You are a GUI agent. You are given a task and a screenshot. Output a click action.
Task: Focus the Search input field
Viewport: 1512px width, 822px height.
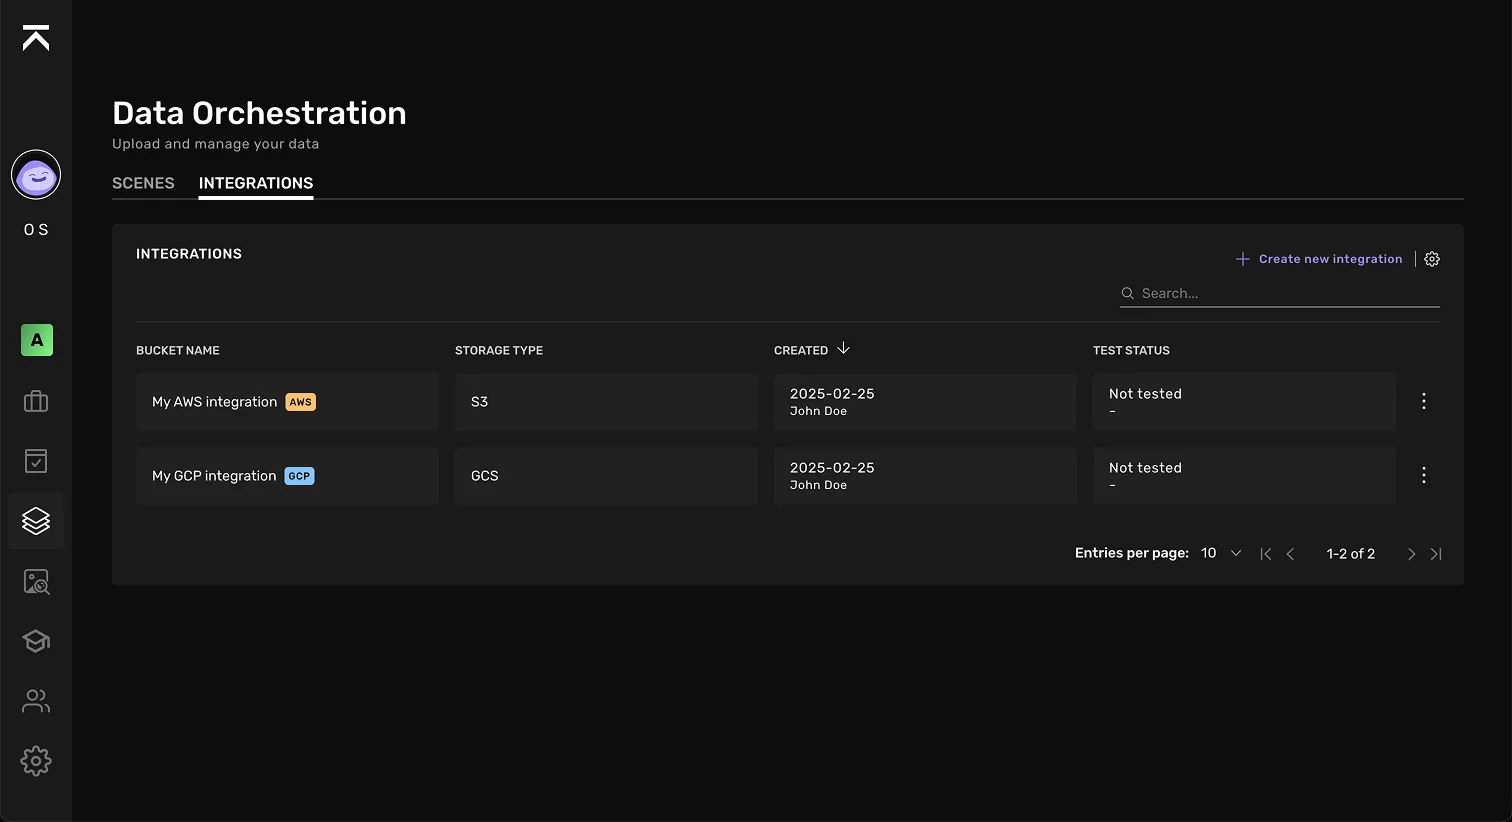(x=1280, y=293)
